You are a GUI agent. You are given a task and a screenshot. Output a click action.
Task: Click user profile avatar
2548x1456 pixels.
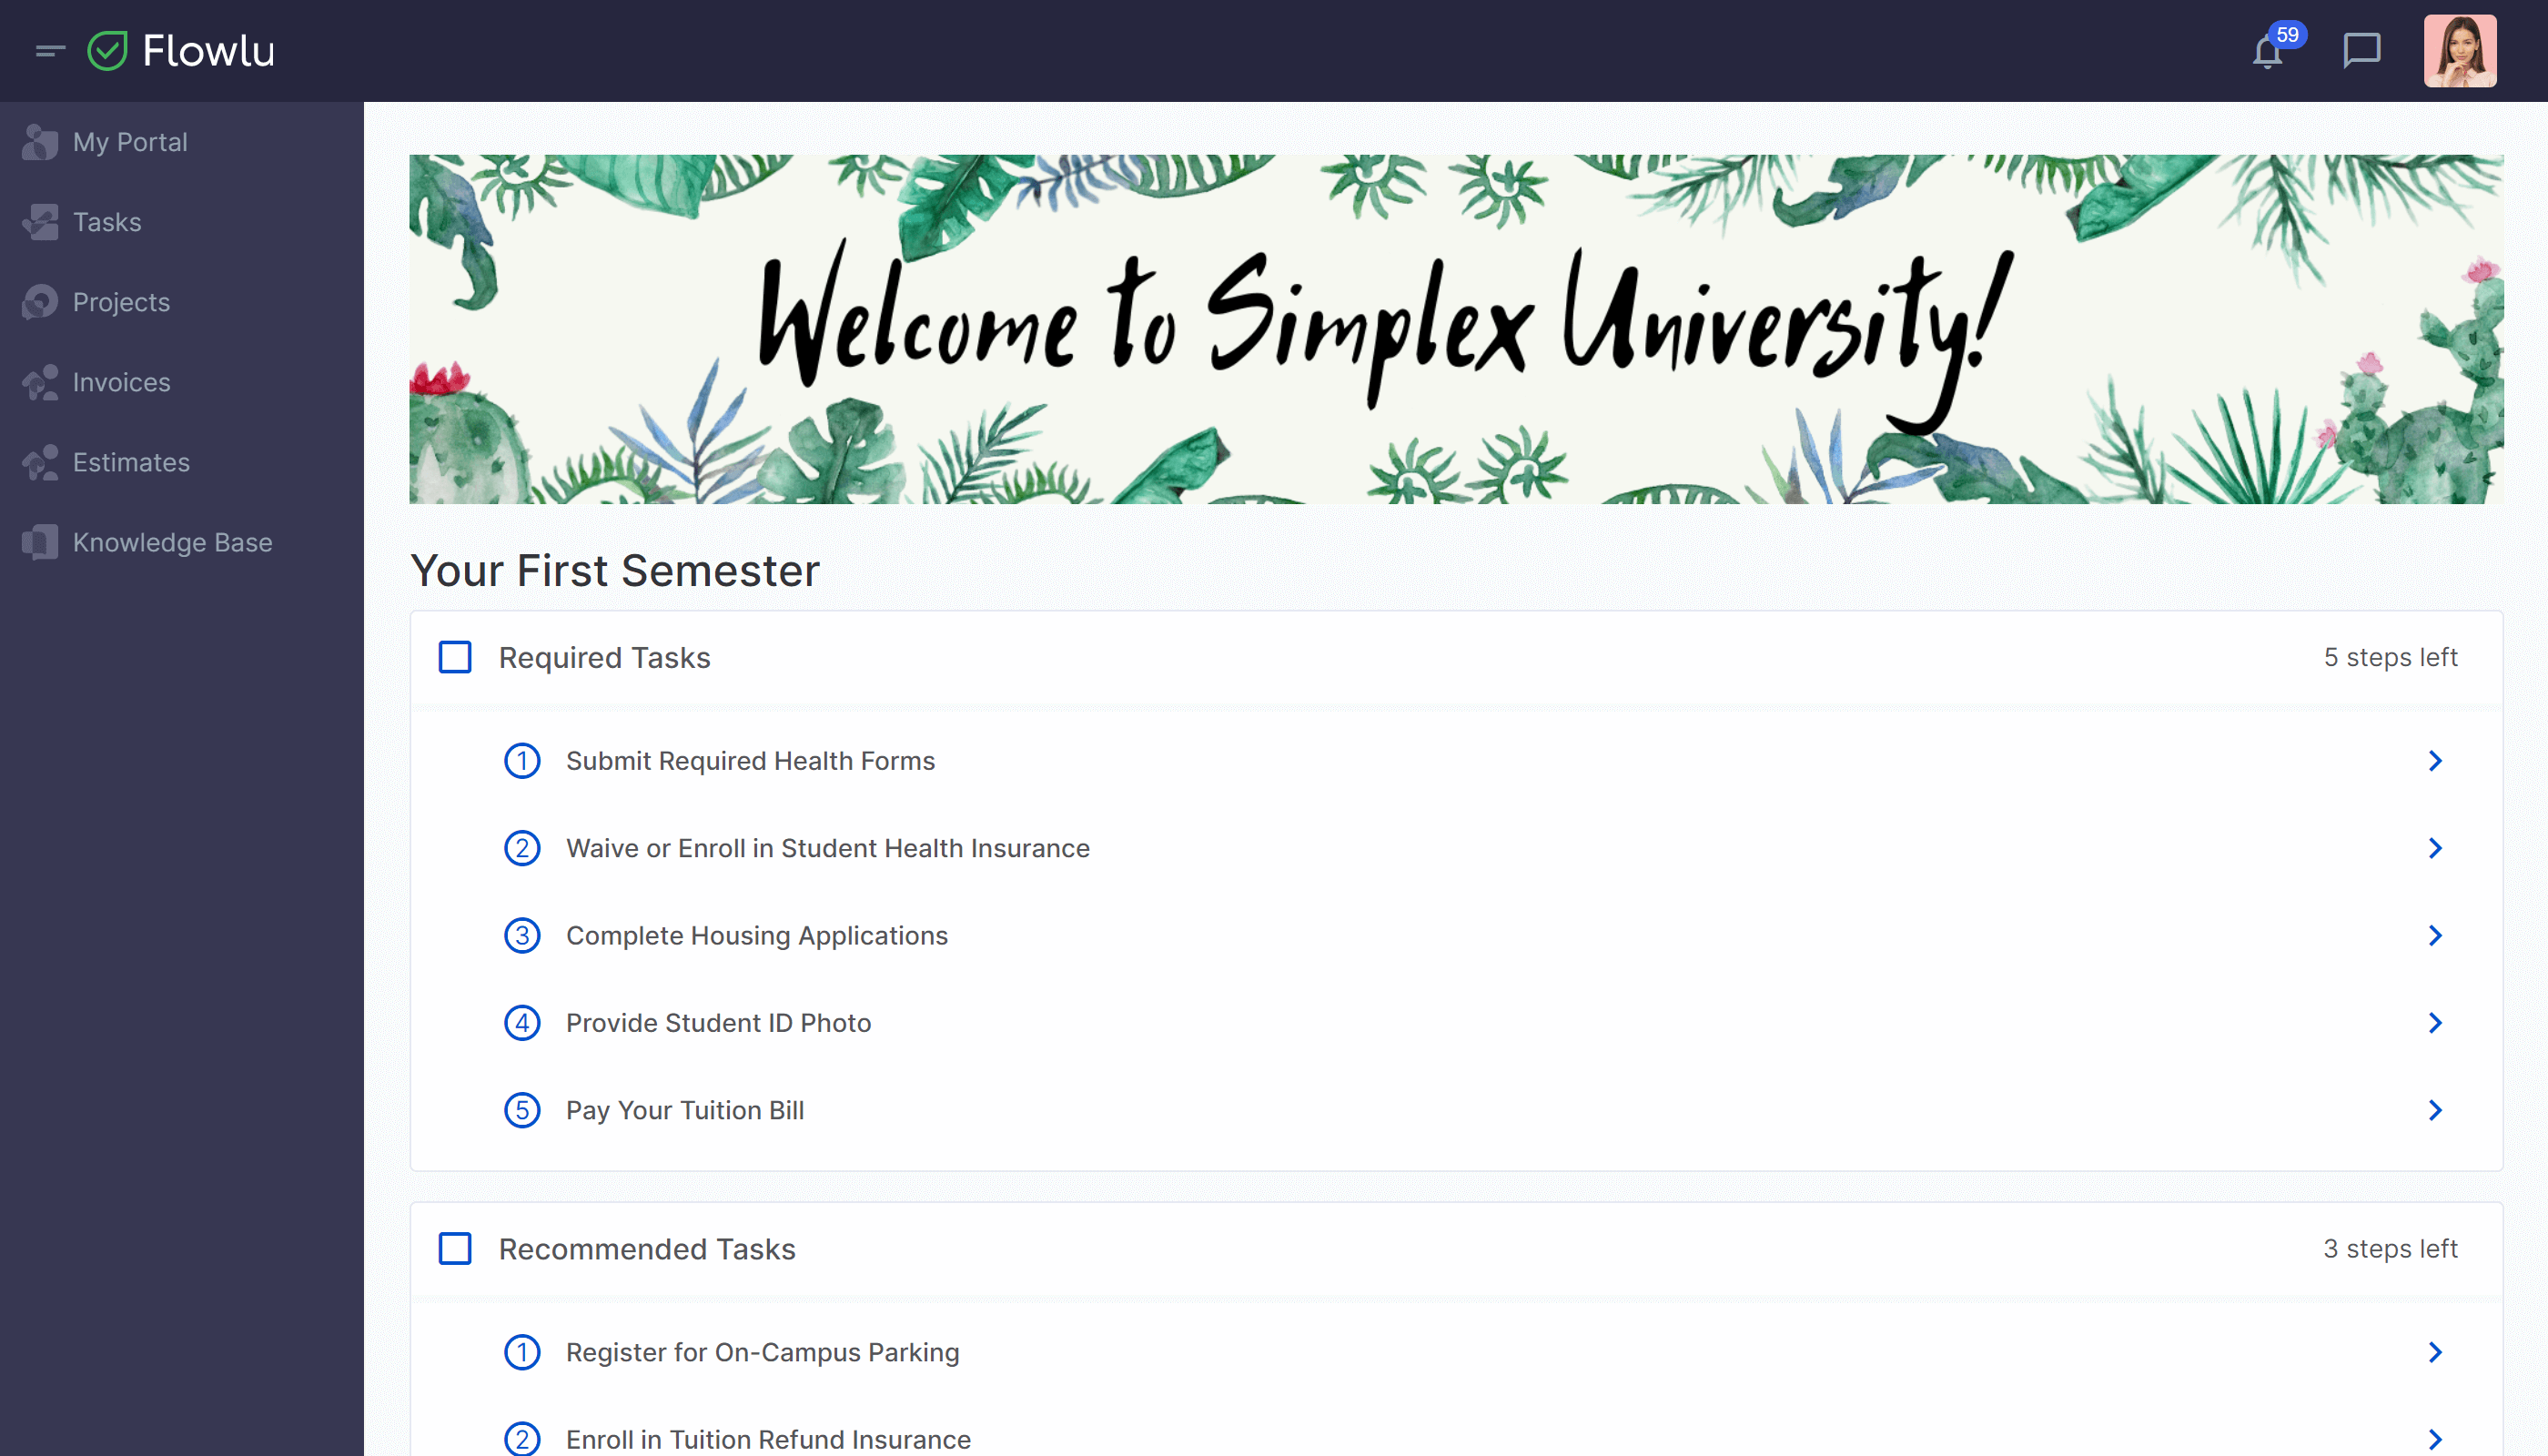coord(2461,51)
